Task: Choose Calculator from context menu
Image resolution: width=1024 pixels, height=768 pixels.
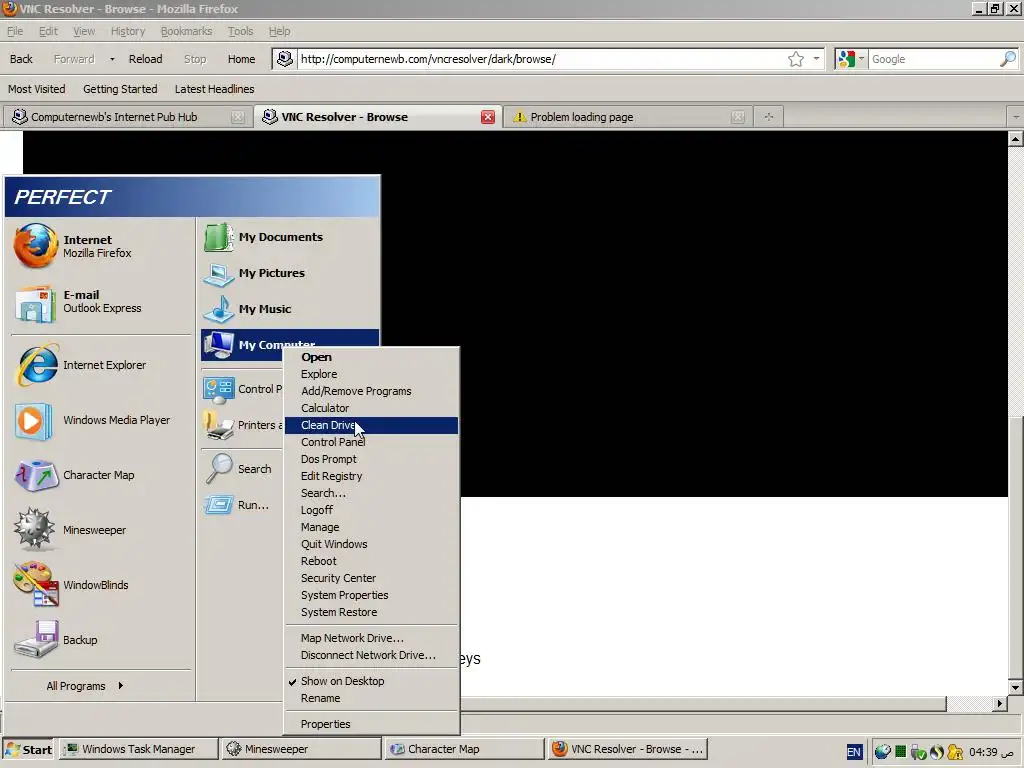Action: (x=372, y=408)
